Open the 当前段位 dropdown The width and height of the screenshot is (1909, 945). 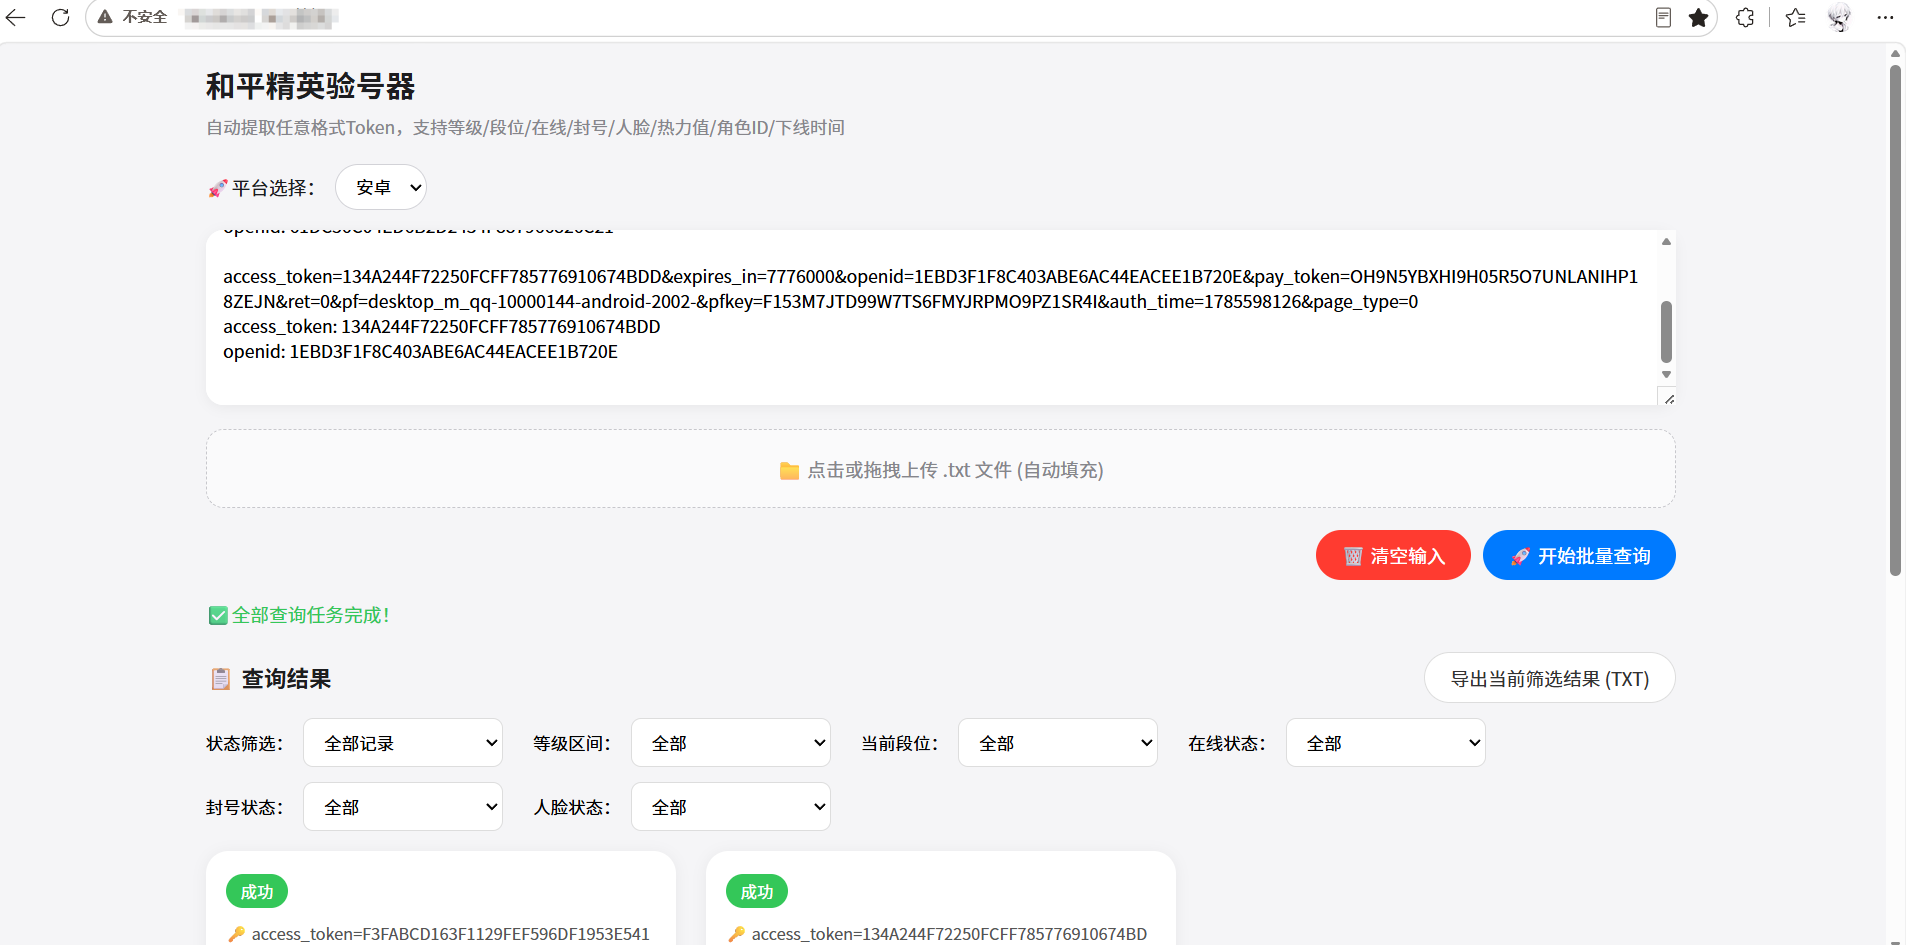[1058, 743]
